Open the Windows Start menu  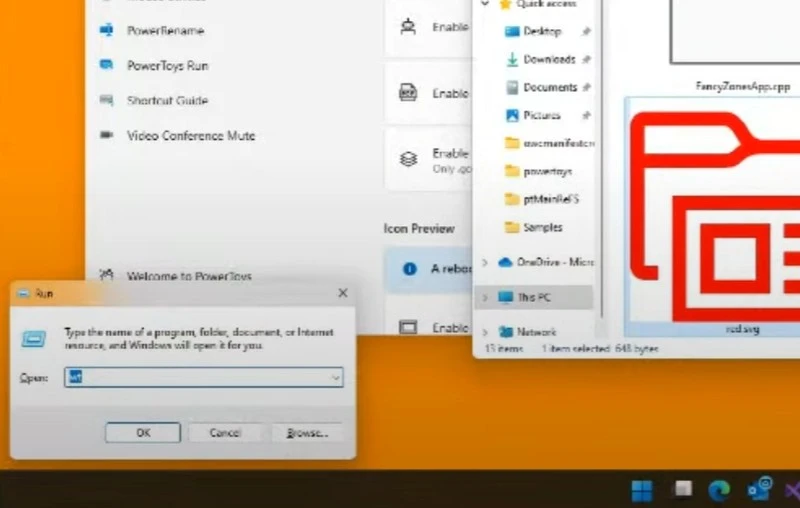pos(641,490)
